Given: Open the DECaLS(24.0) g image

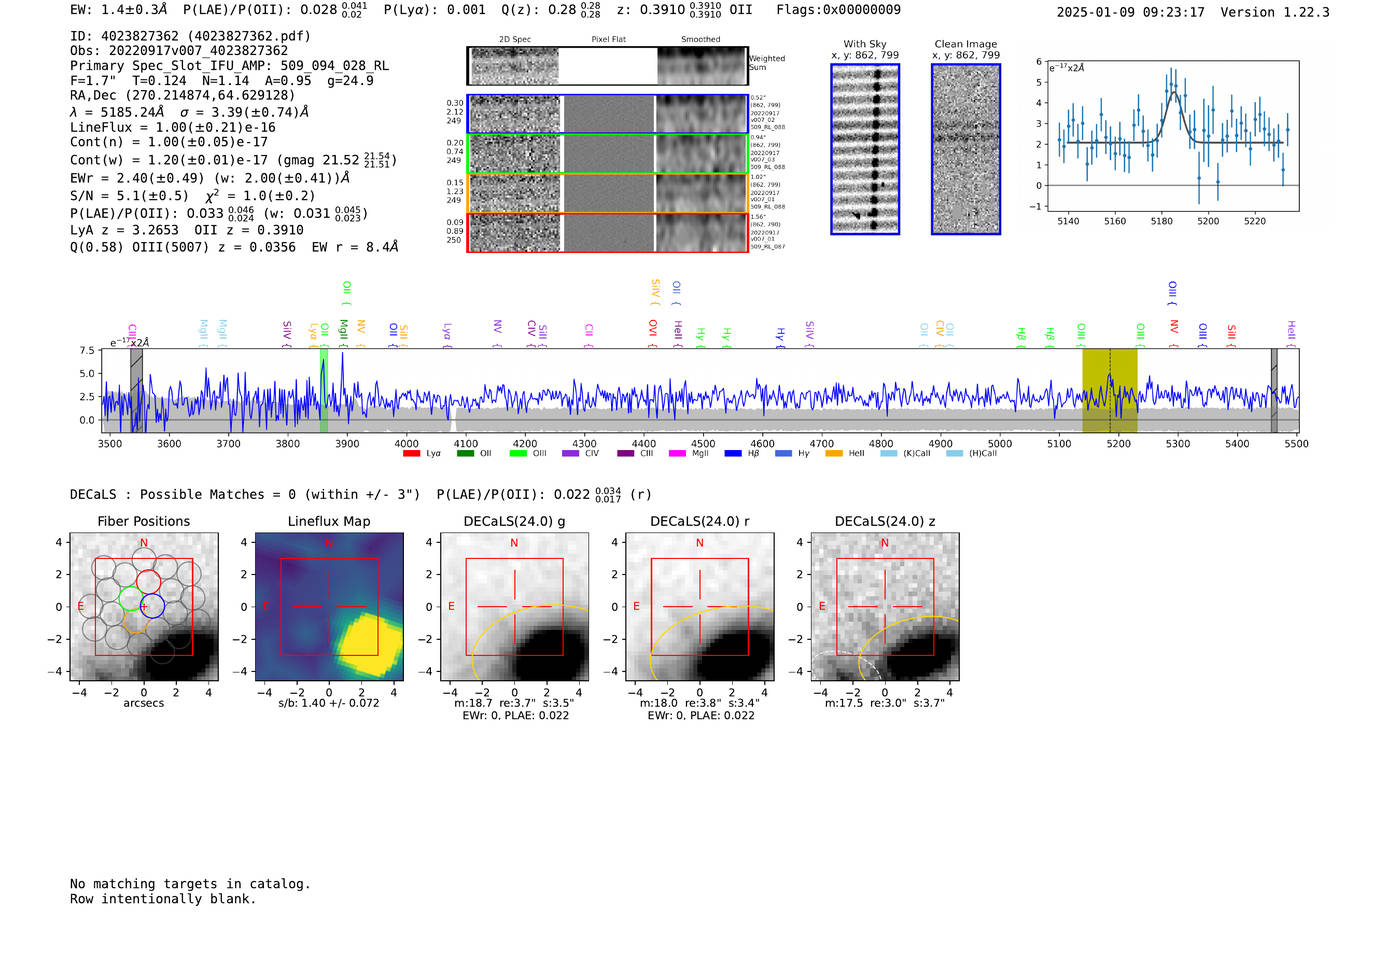Looking at the screenshot, I should click(514, 607).
